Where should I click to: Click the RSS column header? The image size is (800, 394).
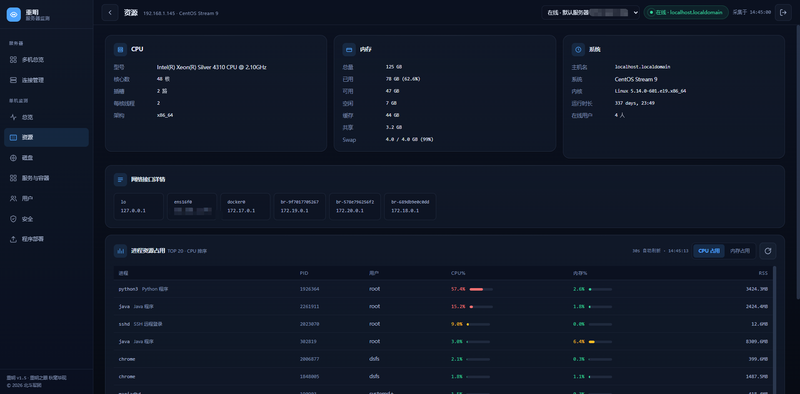(x=763, y=273)
